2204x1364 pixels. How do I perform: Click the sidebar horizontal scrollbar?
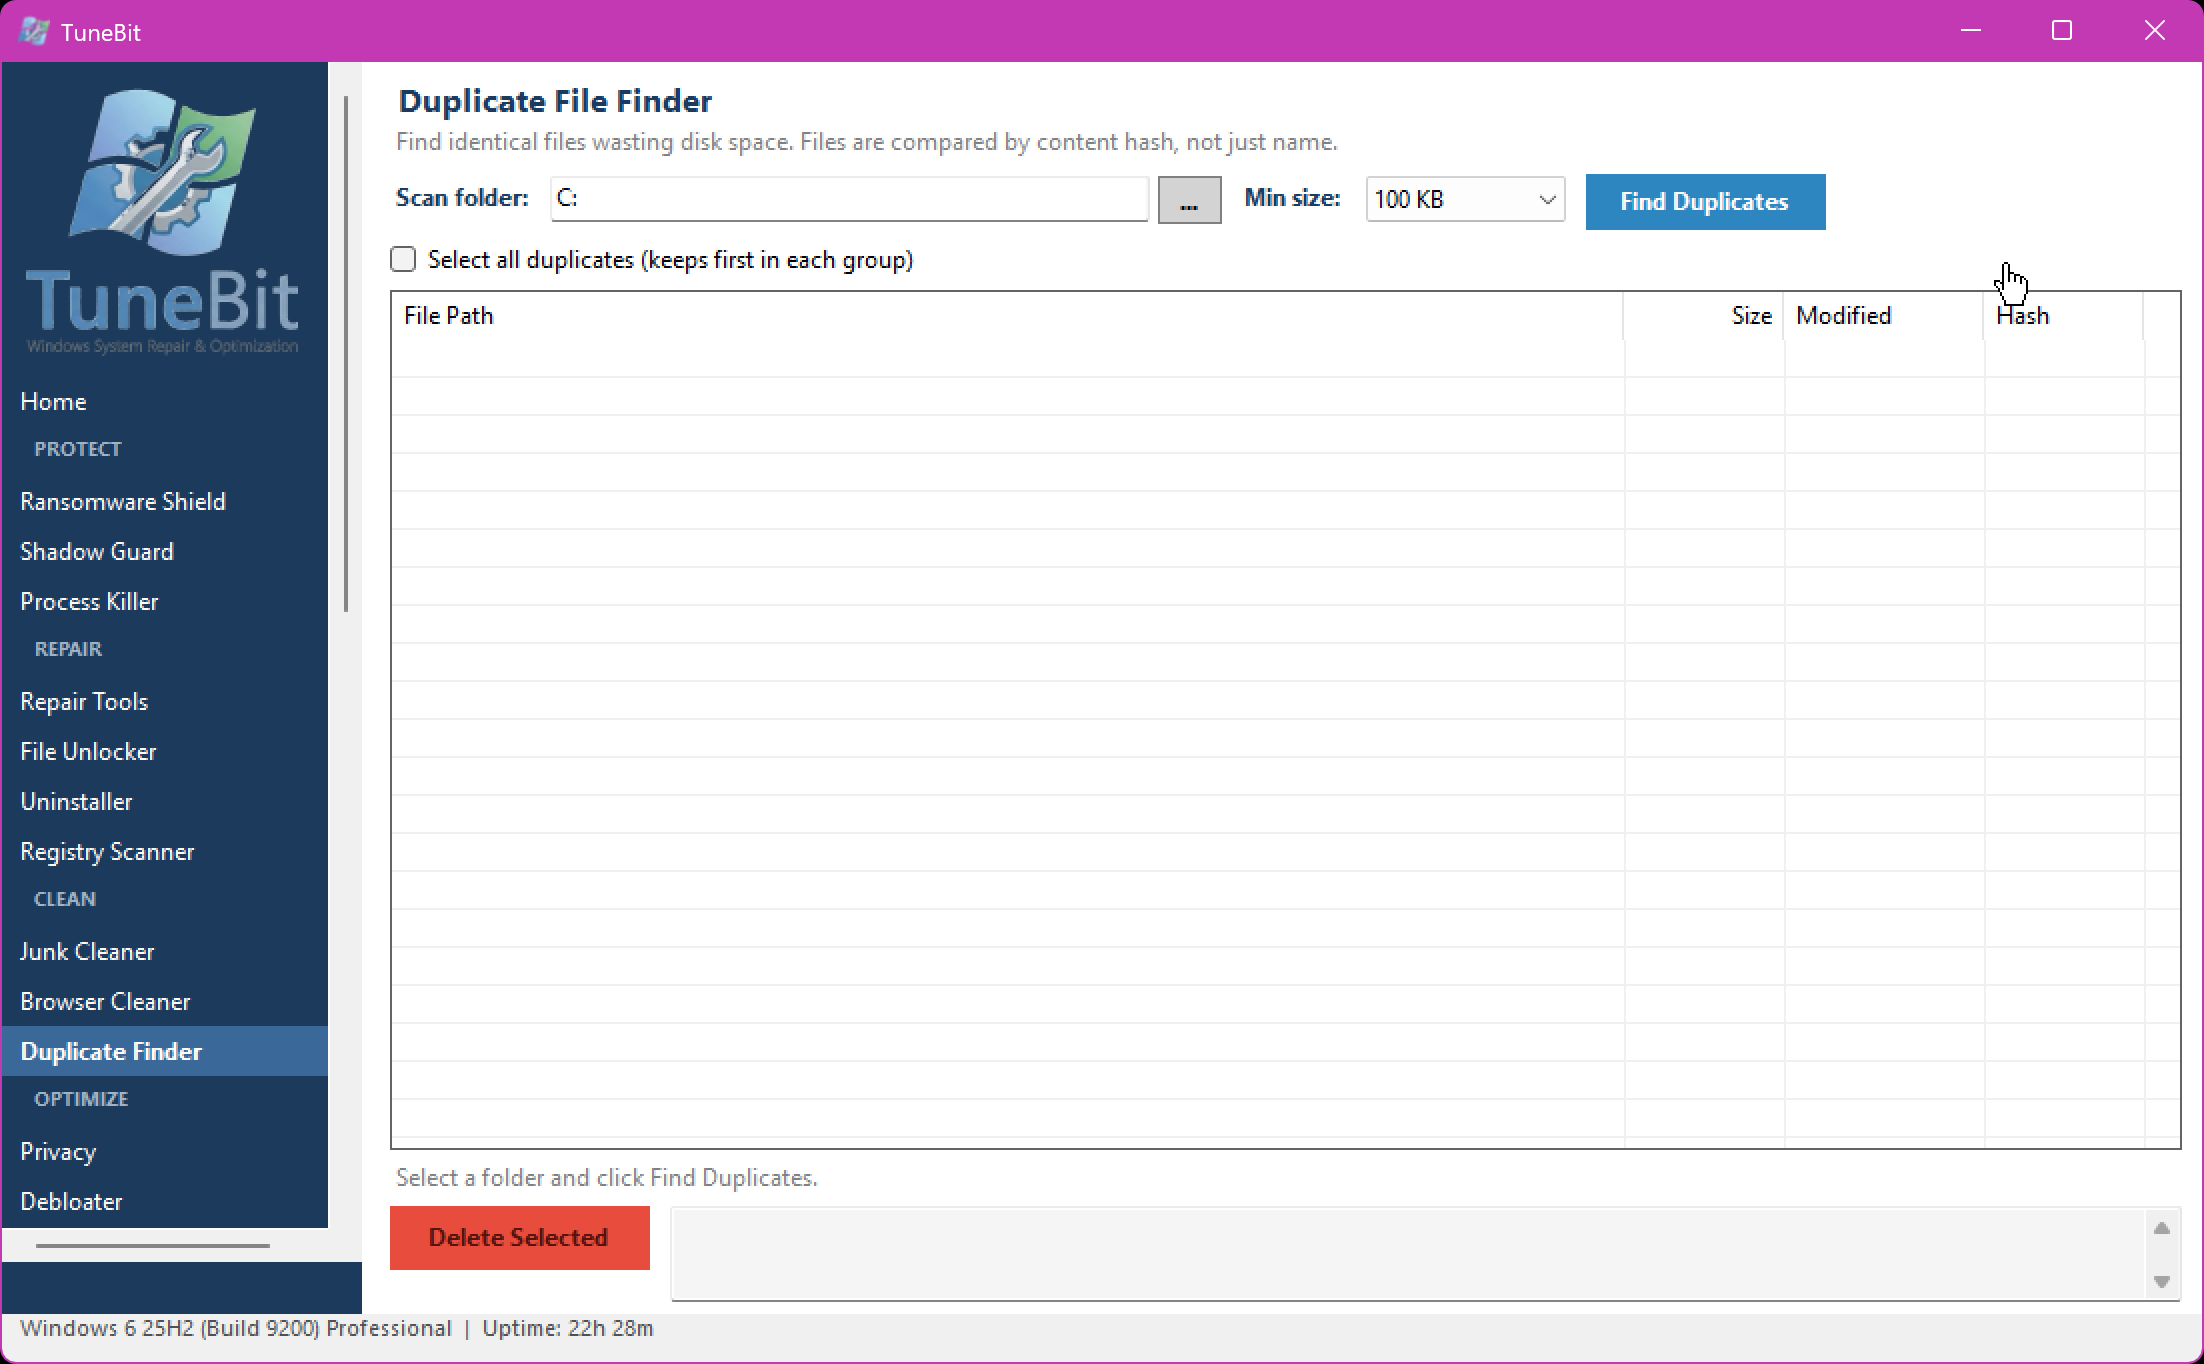pyautogui.click(x=153, y=1246)
